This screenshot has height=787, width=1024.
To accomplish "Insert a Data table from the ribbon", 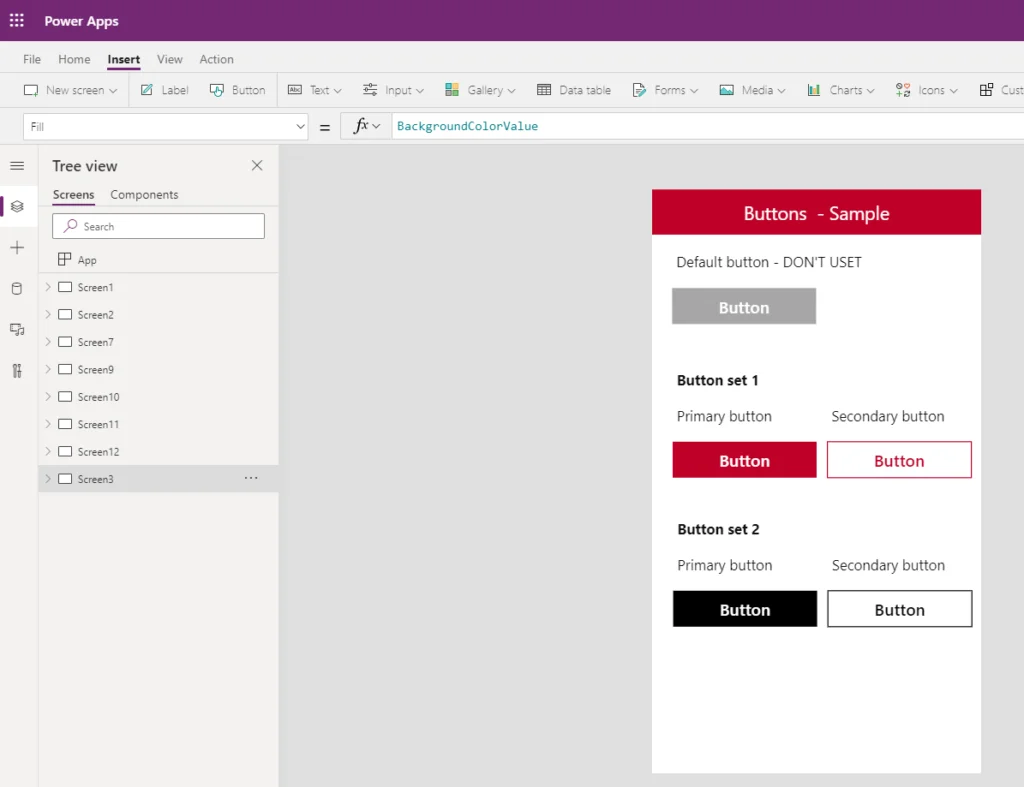I will click(x=573, y=89).
